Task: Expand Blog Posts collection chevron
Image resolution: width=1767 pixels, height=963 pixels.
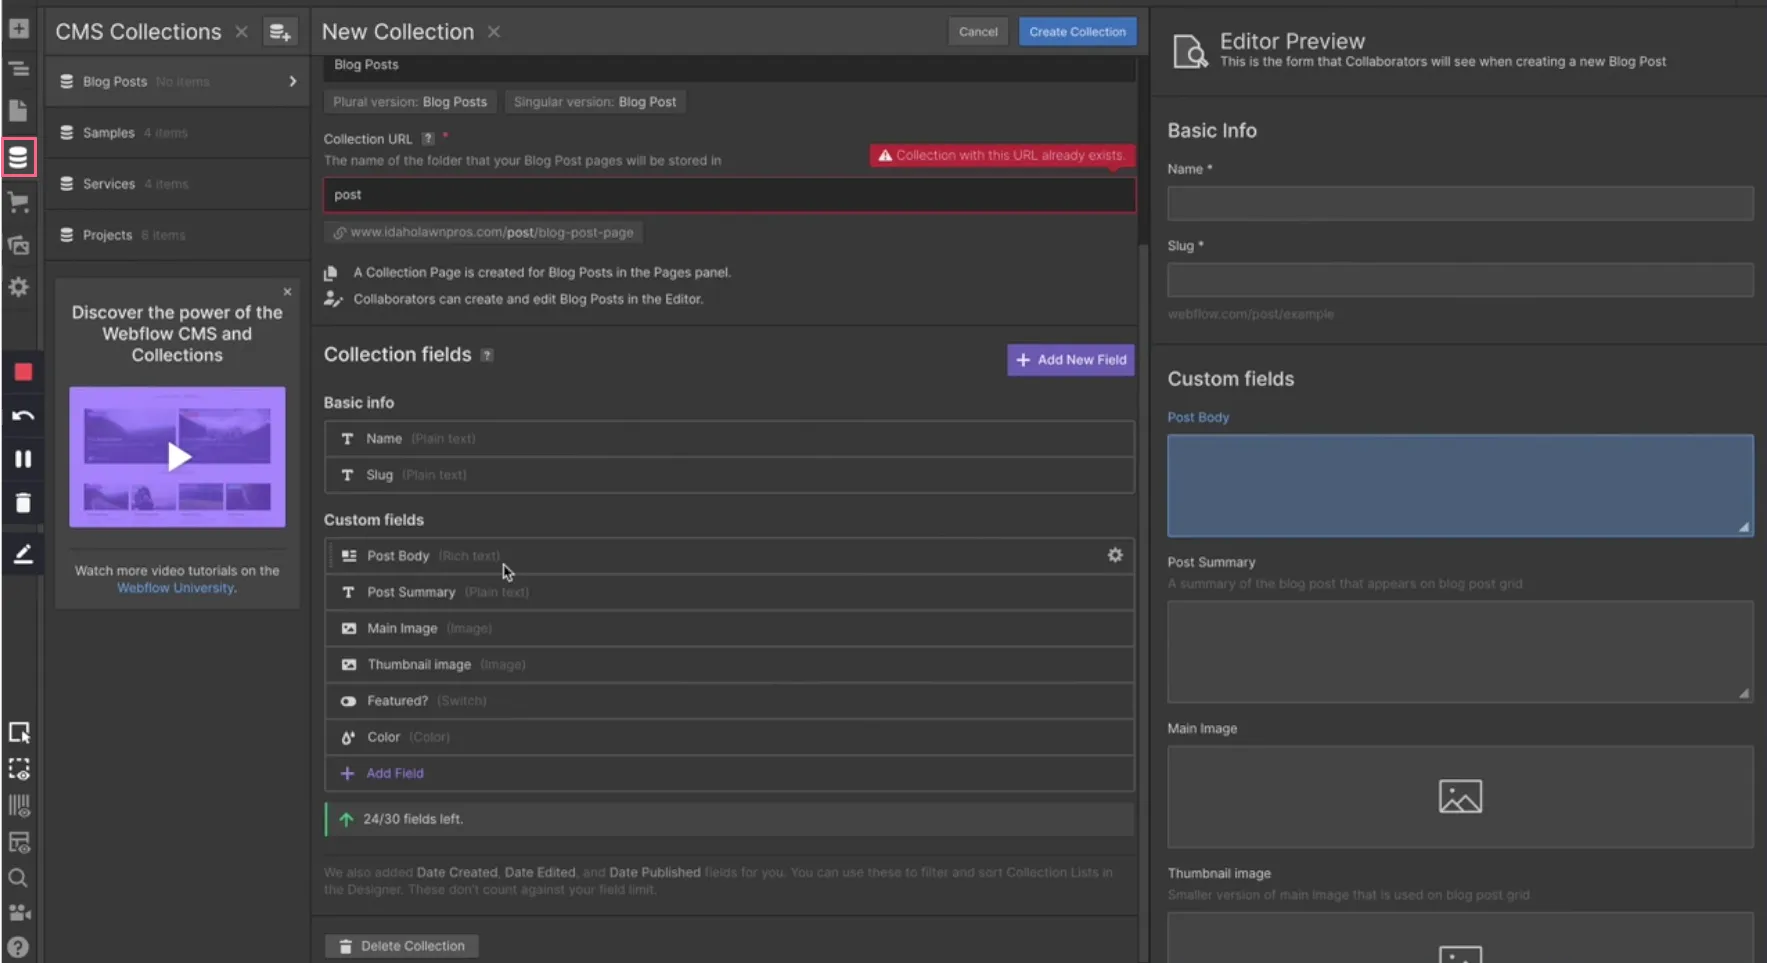Action: 293,81
